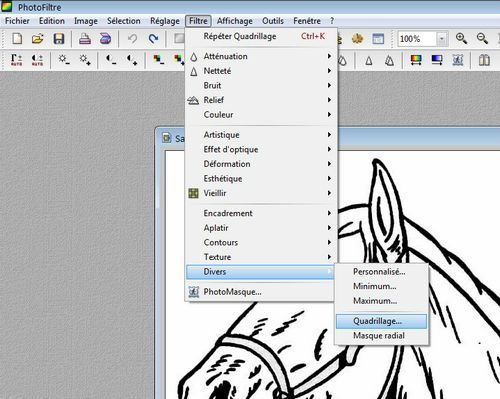Screen dimensions: 500x399
Task: Open the Edition menu
Action: pos(52,21)
